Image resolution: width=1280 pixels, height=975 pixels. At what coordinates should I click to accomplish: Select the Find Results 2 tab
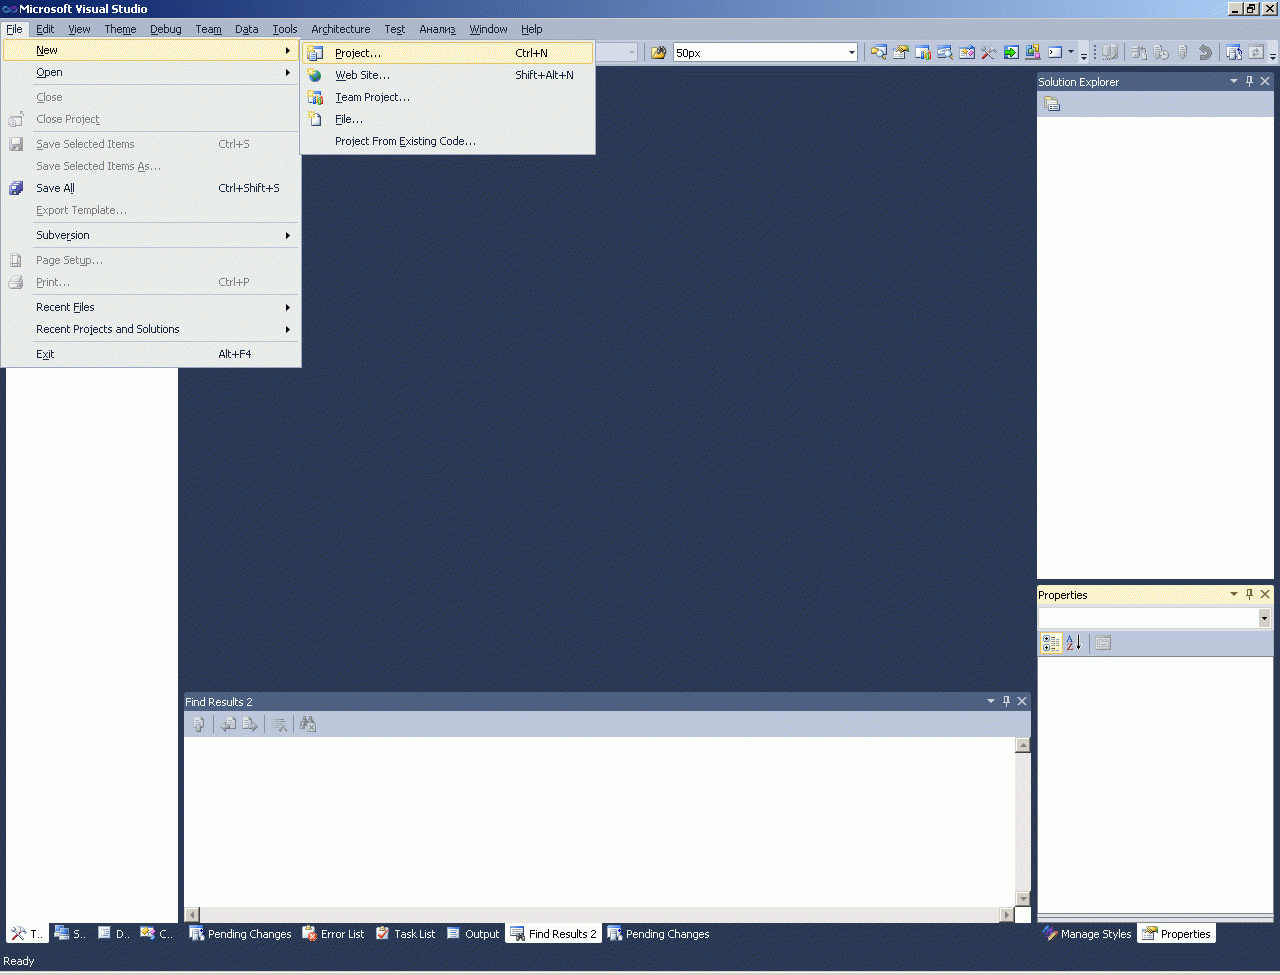553,934
